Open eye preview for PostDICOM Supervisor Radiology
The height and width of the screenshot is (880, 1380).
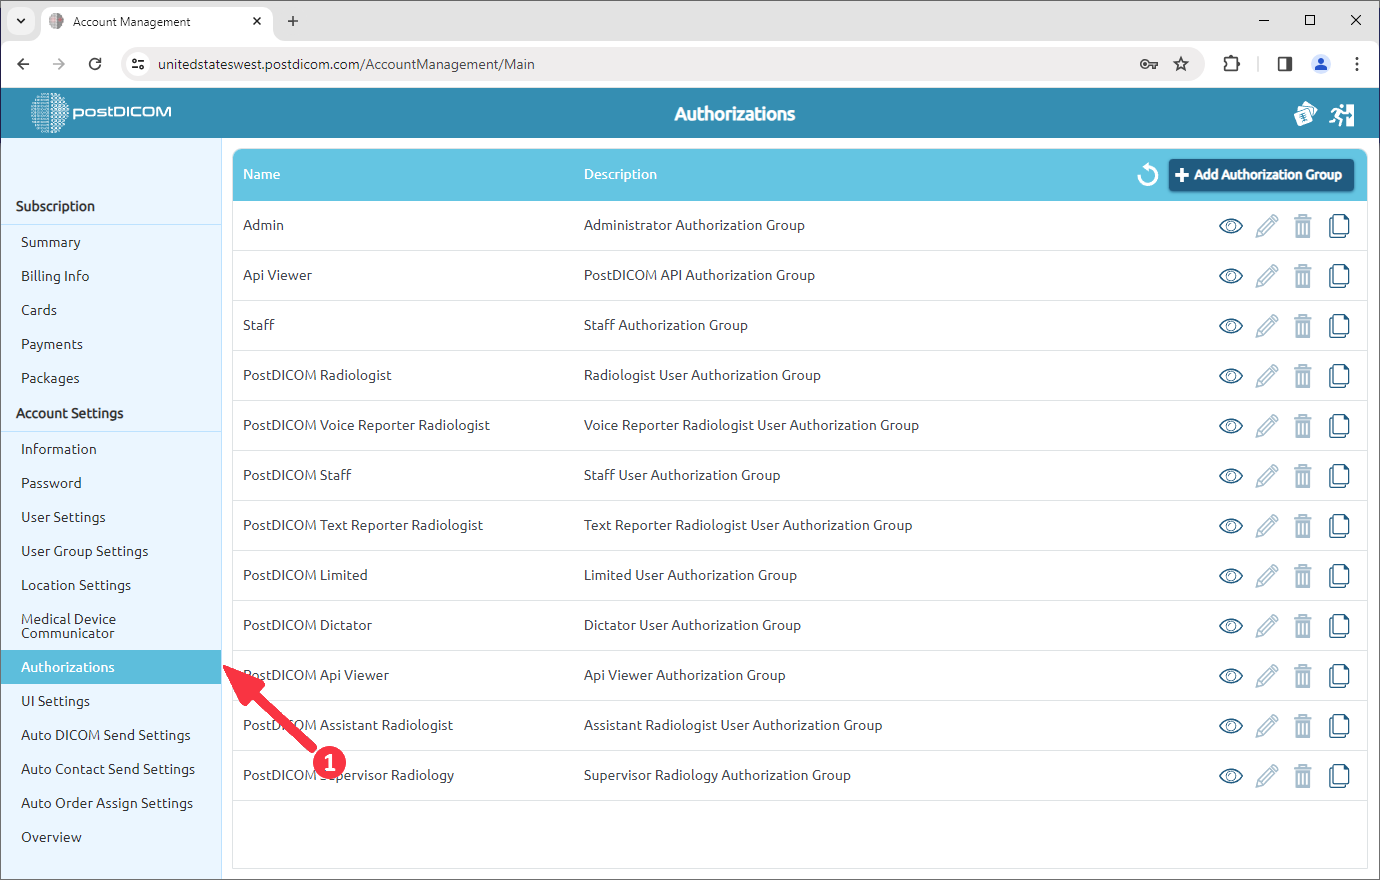tap(1230, 775)
